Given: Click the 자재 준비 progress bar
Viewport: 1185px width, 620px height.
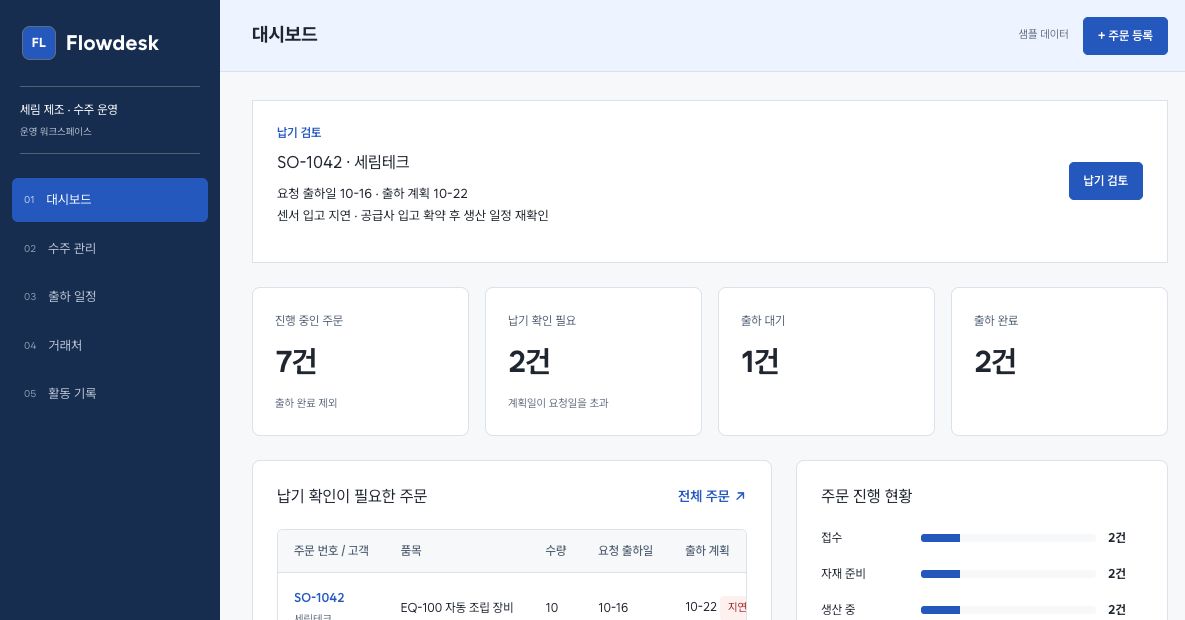Looking at the screenshot, I should (1008, 574).
